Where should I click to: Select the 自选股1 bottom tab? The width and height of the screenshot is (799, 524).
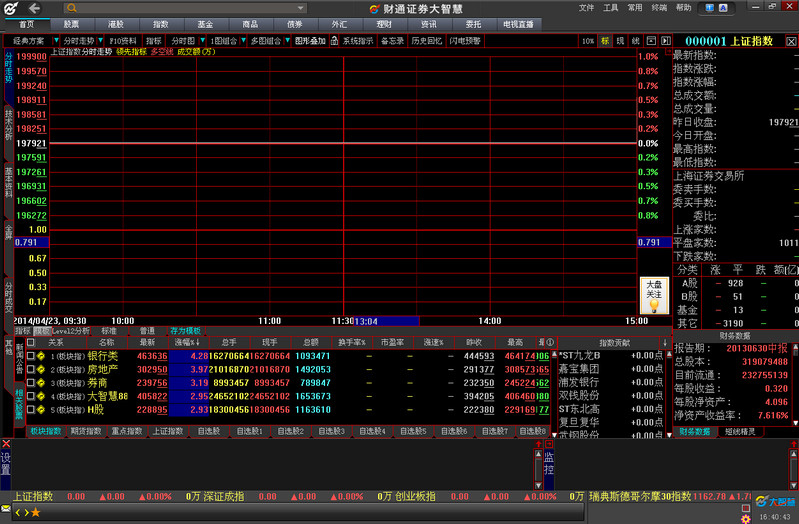pyautogui.click(x=250, y=431)
